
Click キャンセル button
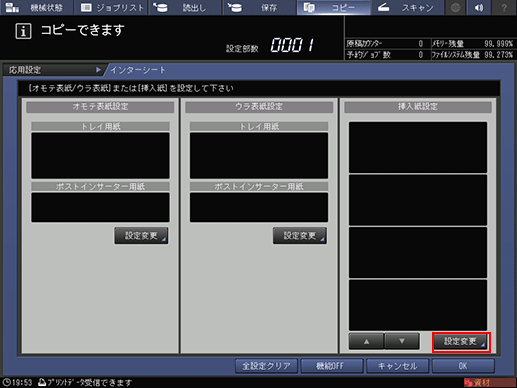click(397, 366)
